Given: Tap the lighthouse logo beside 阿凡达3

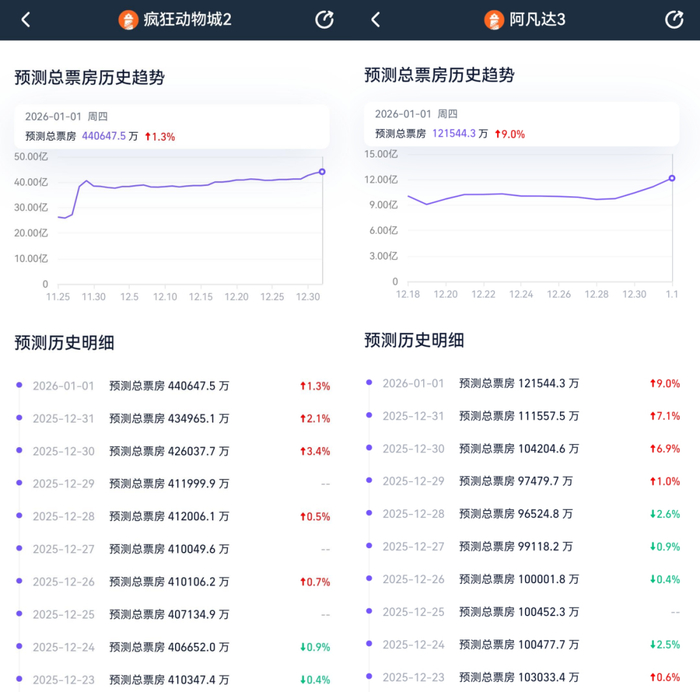Looking at the screenshot, I should point(494,20).
